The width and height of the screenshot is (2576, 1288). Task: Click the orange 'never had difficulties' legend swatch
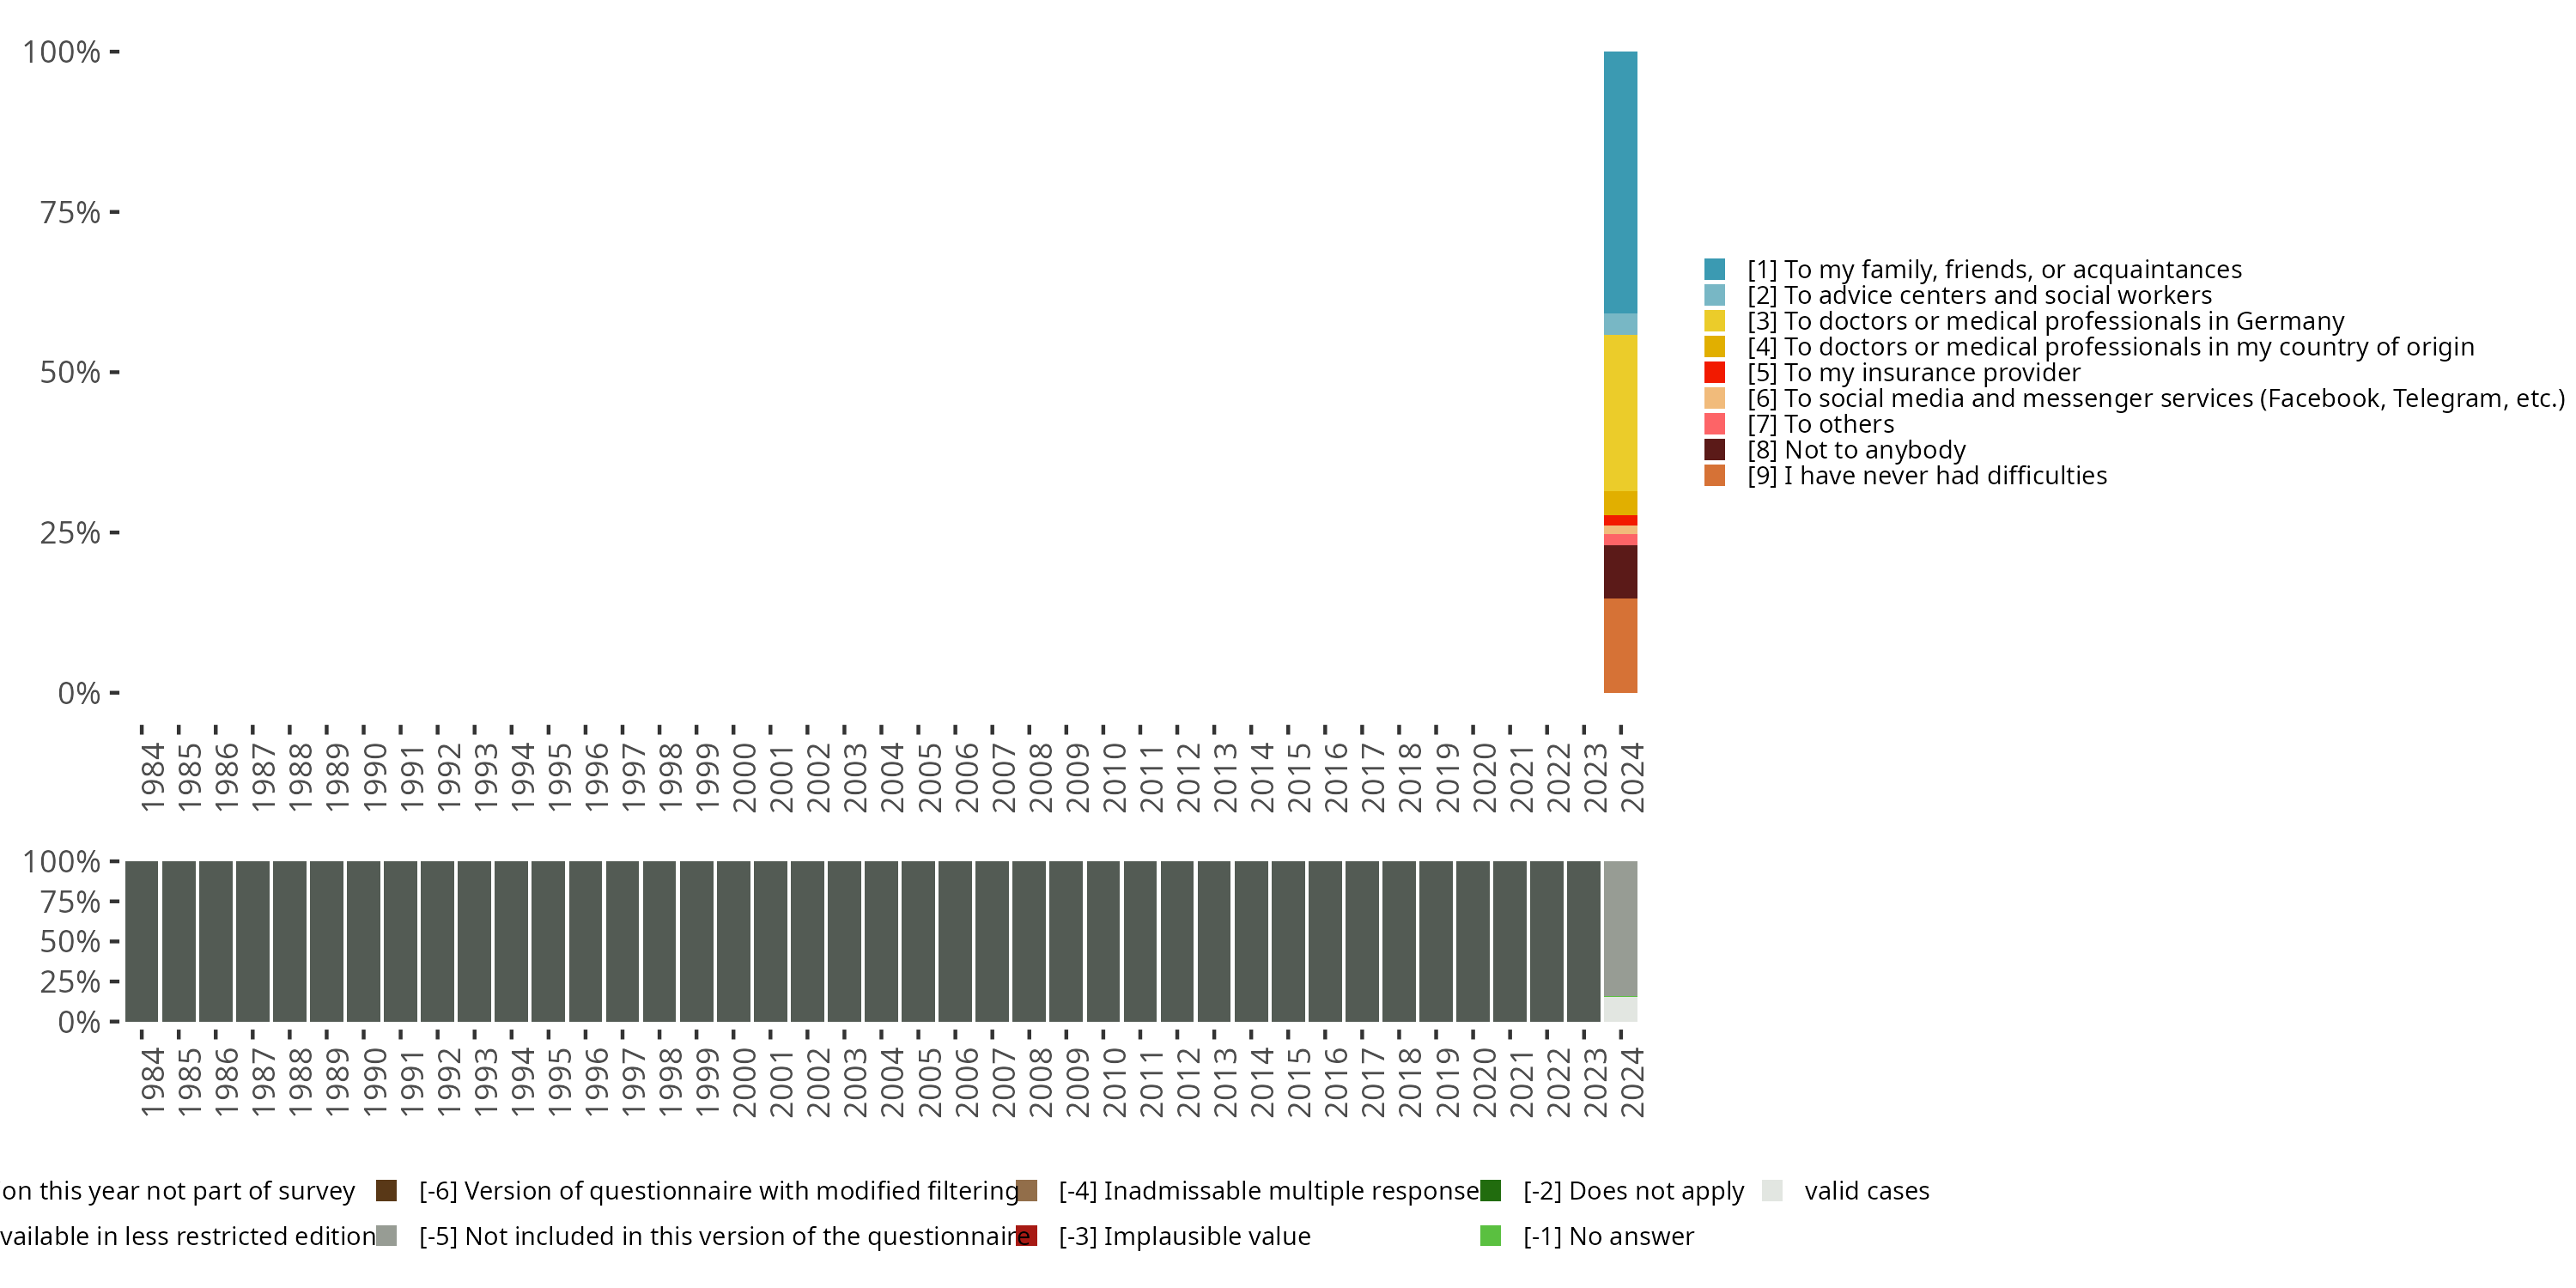1714,476
